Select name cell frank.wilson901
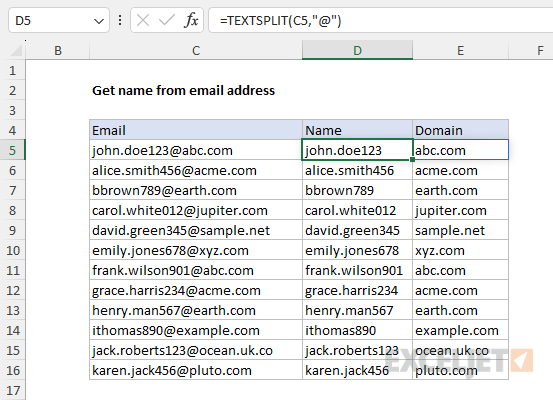The image size is (553, 400). tap(357, 270)
